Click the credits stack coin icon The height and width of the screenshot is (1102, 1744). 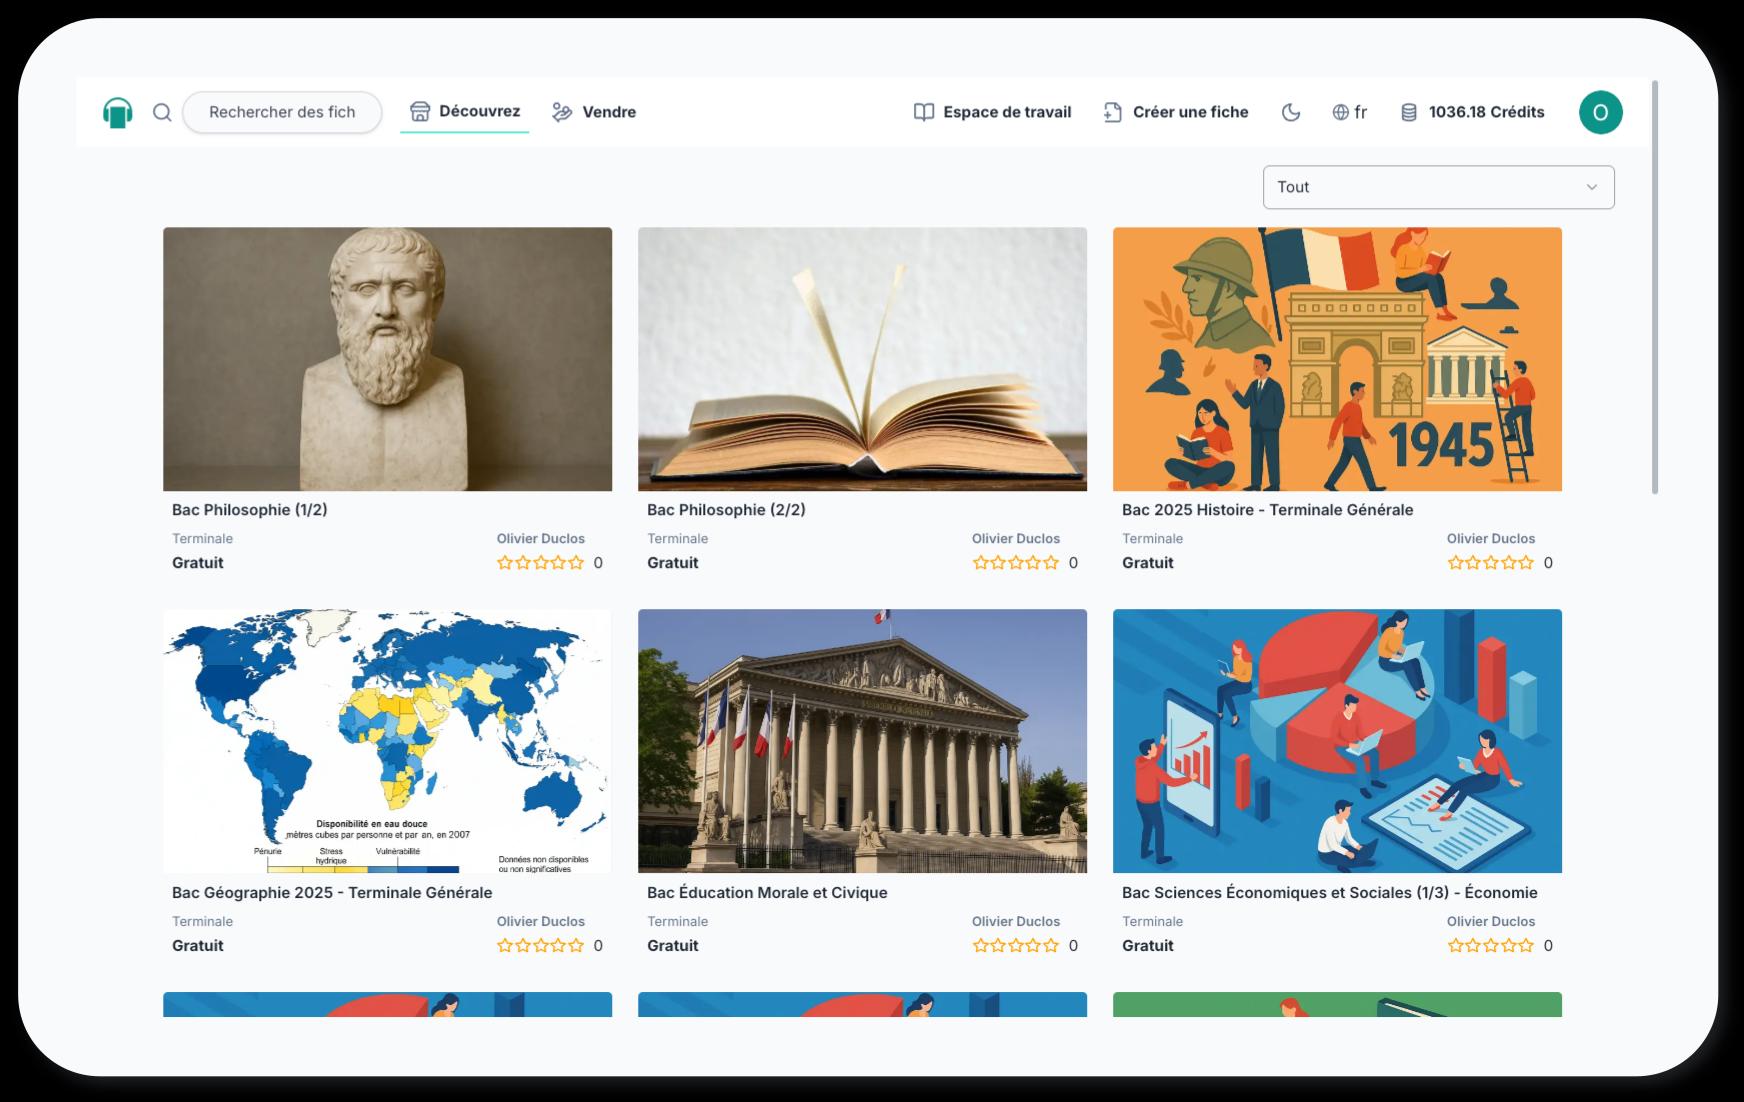(1409, 112)
